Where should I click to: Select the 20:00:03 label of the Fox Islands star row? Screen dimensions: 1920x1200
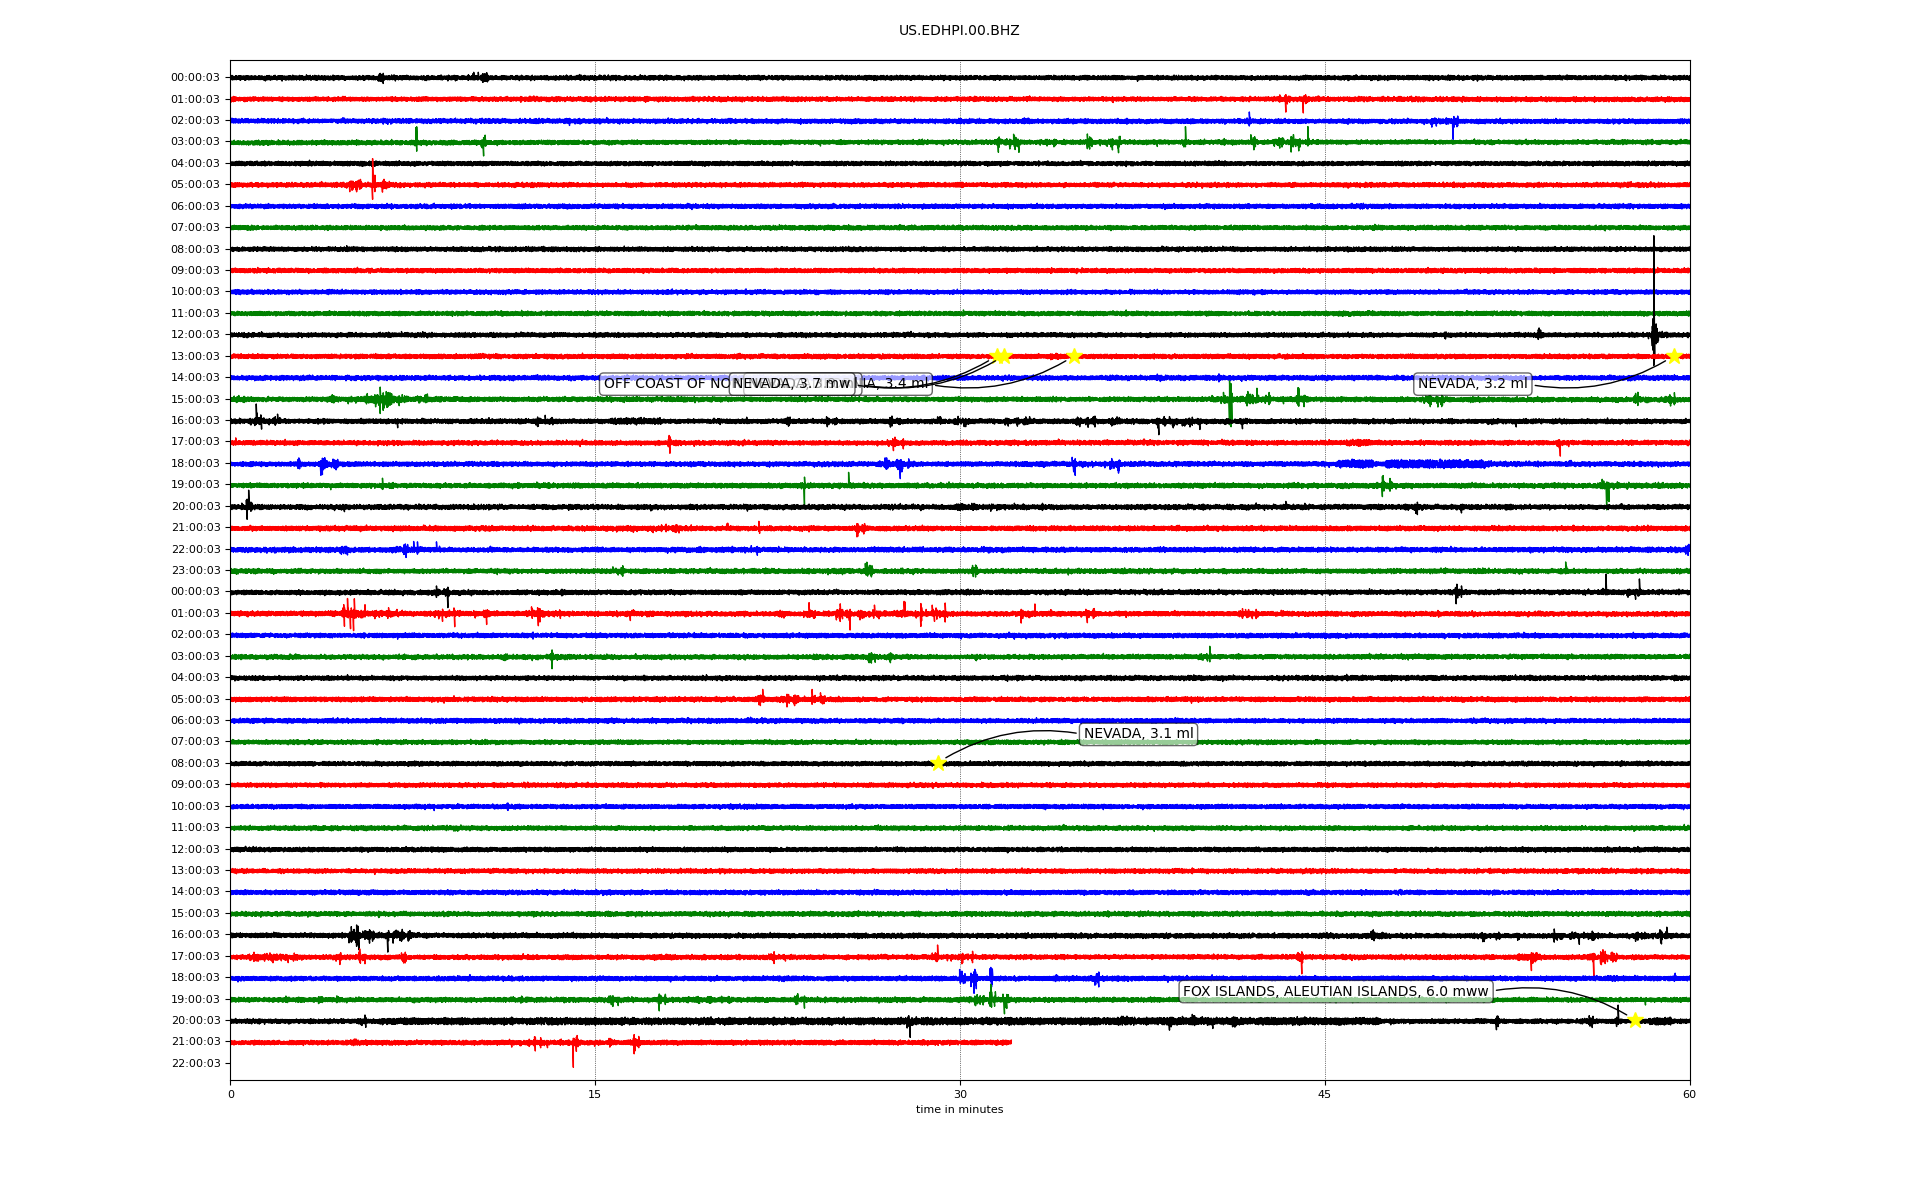coord(195,1021)
